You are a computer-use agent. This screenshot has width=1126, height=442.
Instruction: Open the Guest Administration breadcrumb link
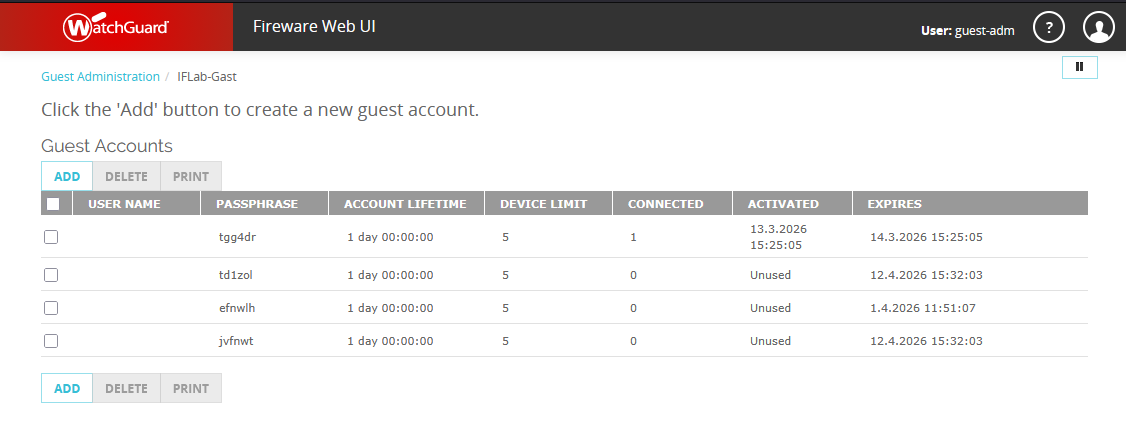tap(100, 76)
